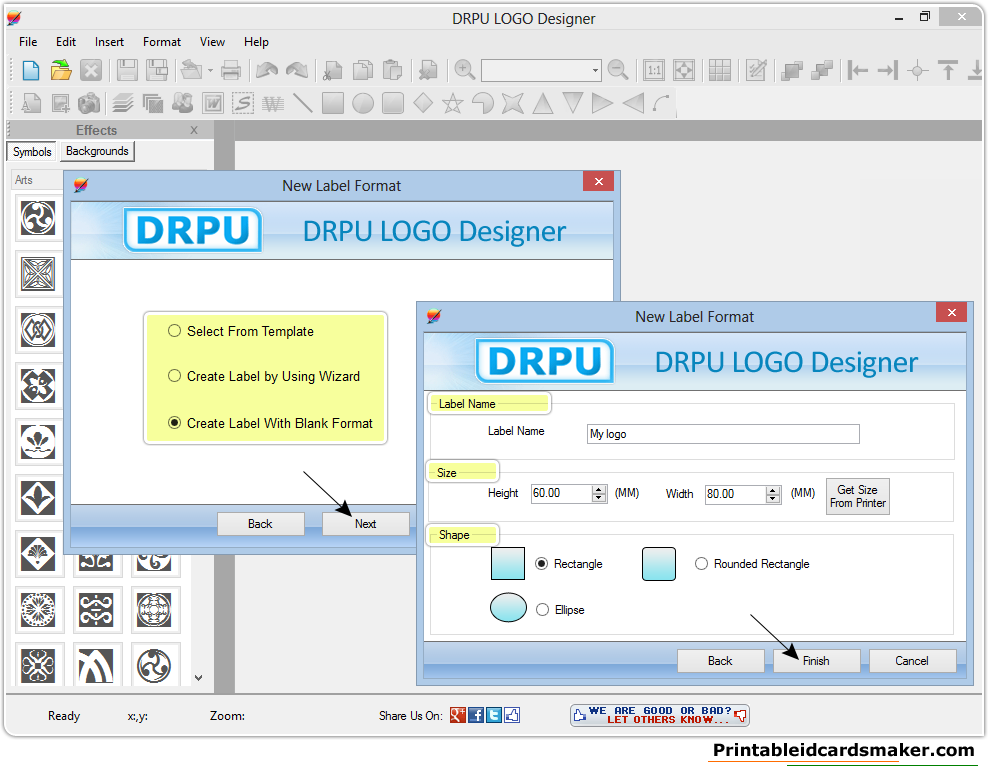Click the Print toolbar icon
This screenshot has height=766, width=988.
click(x=231, y=70)
